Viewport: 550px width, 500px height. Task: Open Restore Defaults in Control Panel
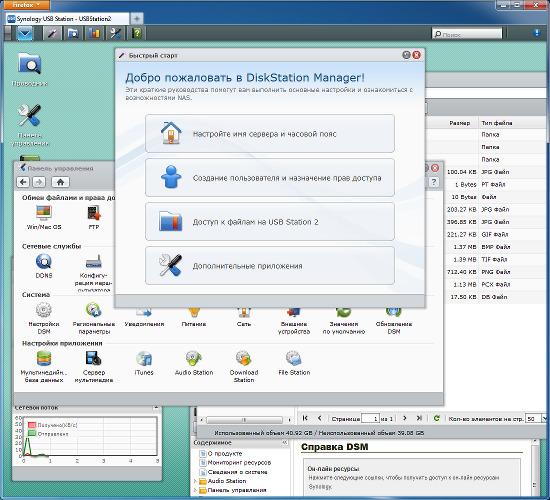(344, 321)
